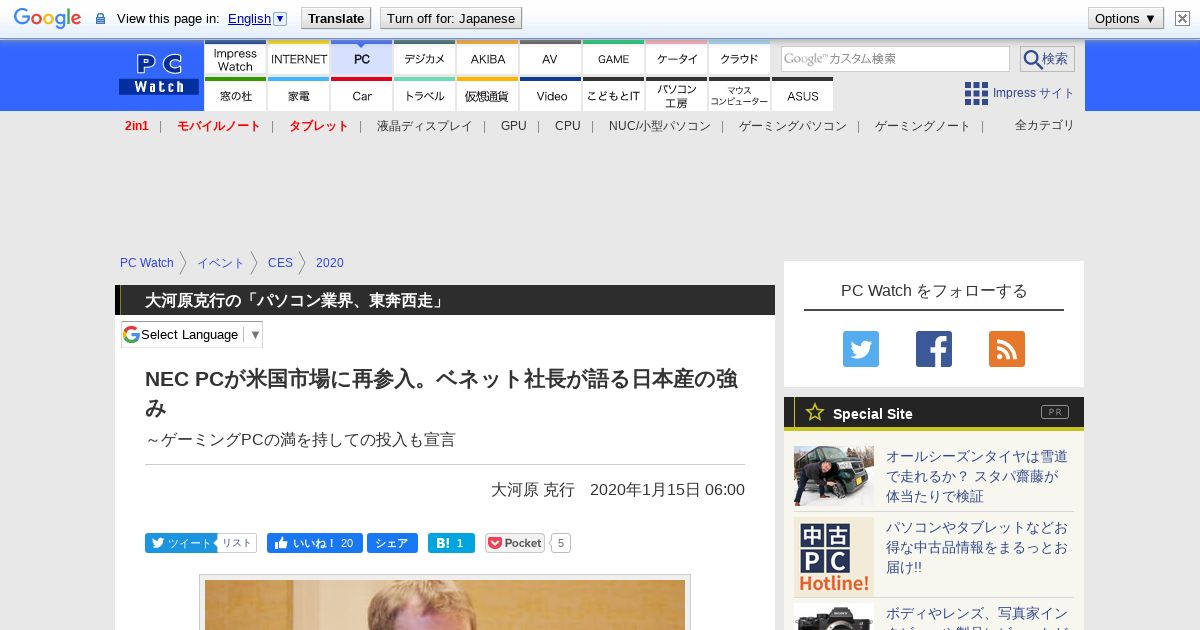Click the イベント breadcrumb
Image resolution: width=1200 pixels, height=630 pixels.
pyautogui.click(x=221, y=263)
